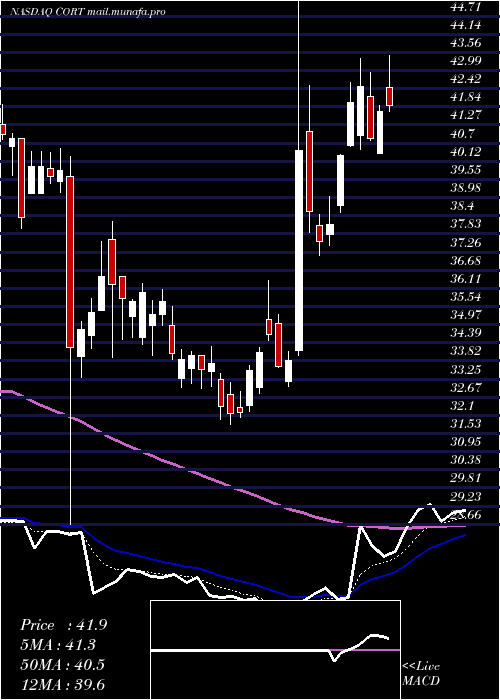
Task: Select the 37.83 price axis label
Action: 466,225
